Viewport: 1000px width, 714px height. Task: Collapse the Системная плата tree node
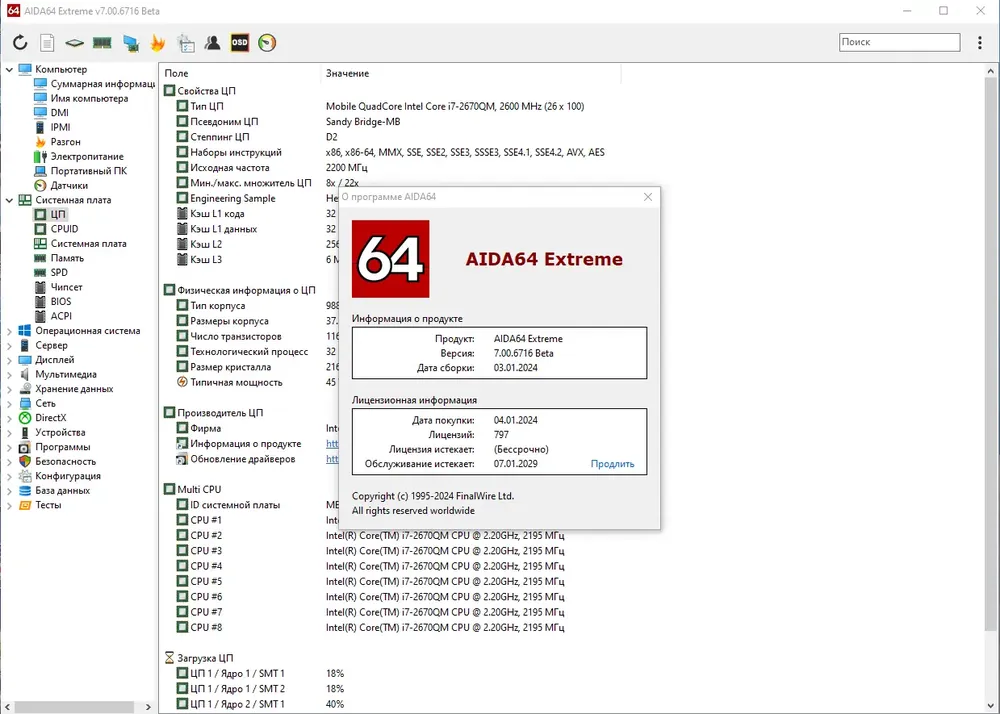[10, 200]
